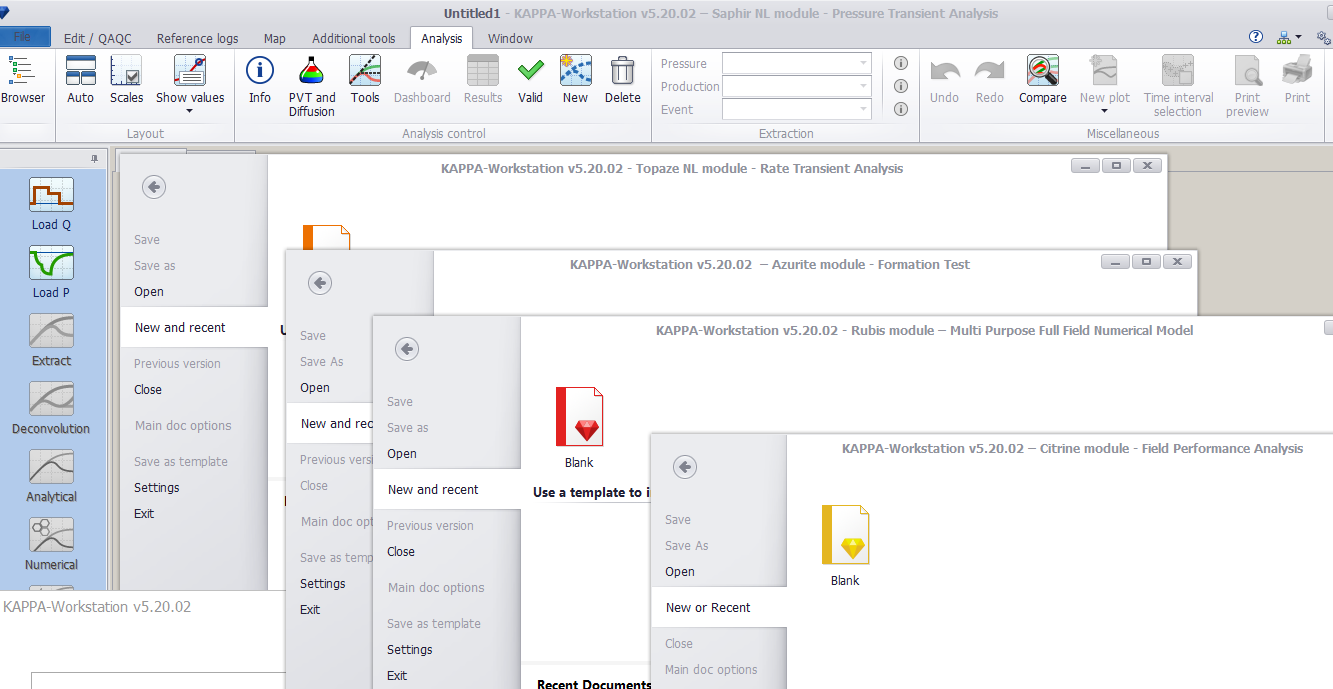Image resolution: width=1333 pixels, height=689 pixels.
Task: Switch to the Additional tools tab
Action: 354,38
